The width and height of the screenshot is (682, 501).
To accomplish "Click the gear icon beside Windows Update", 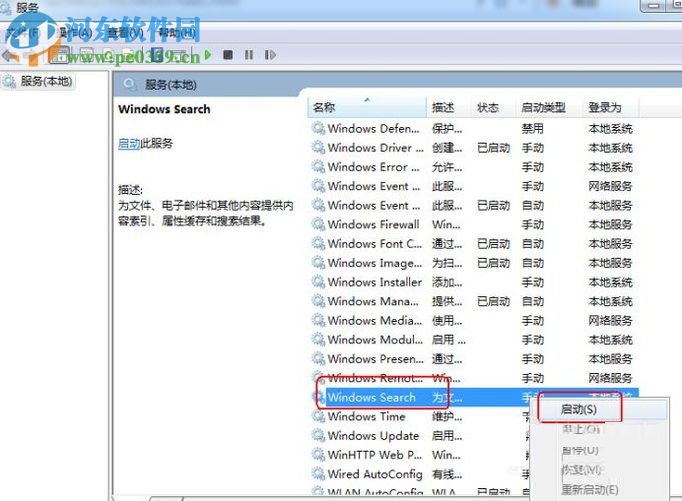I will pos(318,436).
